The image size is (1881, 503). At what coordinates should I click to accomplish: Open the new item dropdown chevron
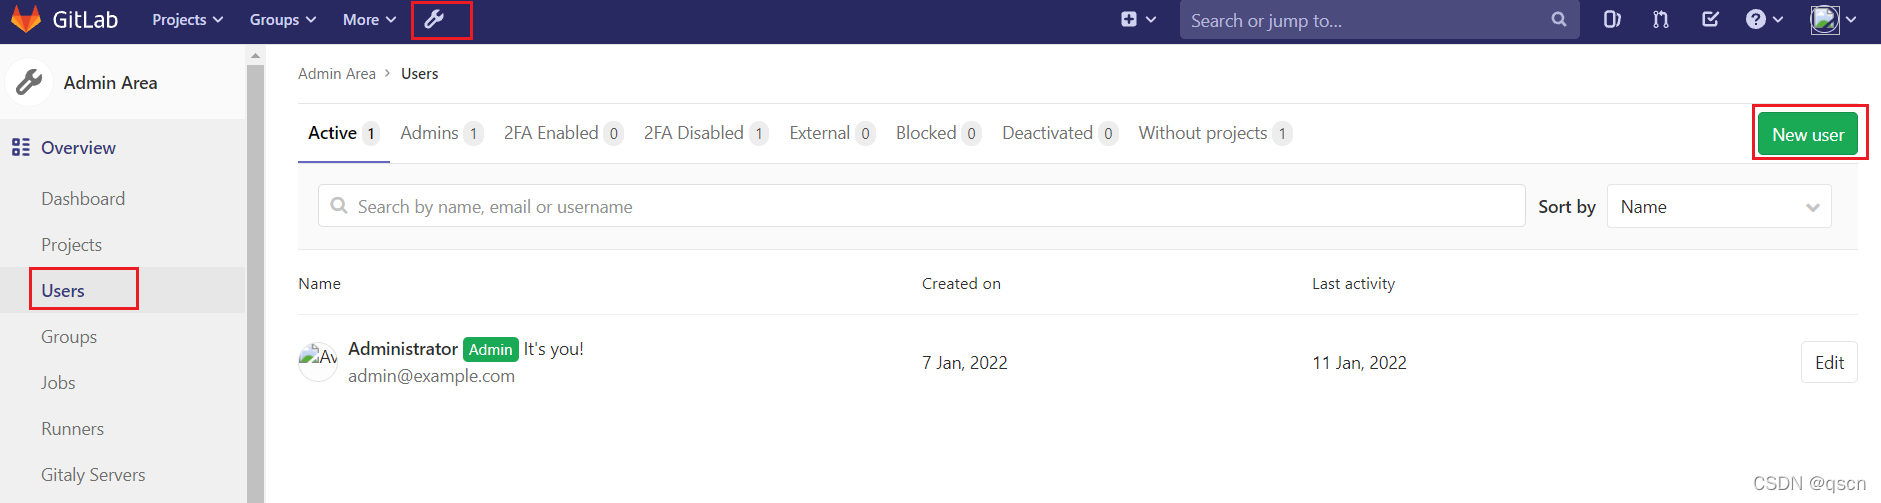1151,19
